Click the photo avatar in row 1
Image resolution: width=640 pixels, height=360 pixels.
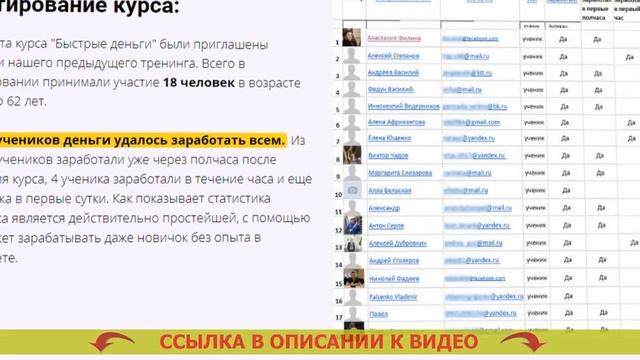pyautogui.click(x=351, y=38)
